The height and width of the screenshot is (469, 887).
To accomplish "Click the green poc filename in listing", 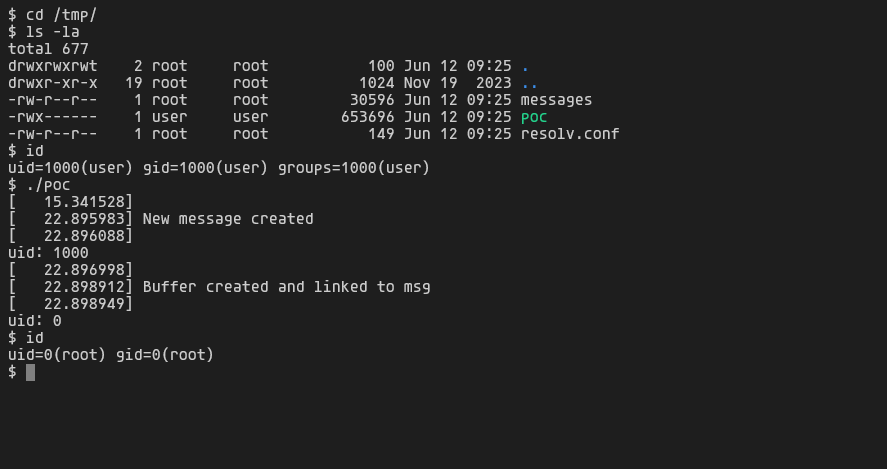I will click(534, 117).
